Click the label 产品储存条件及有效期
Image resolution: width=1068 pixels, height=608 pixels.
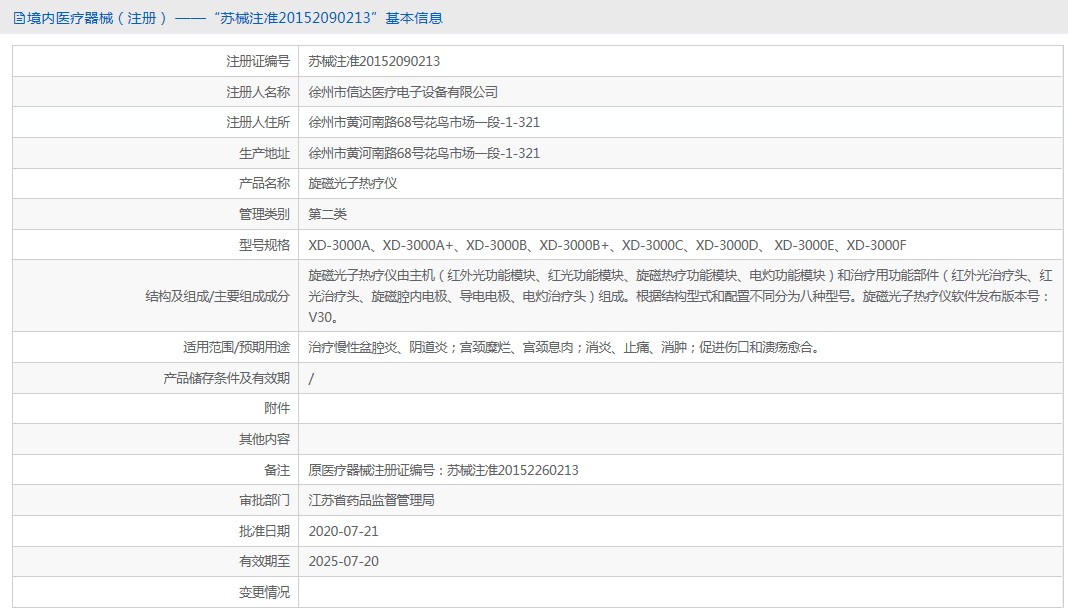coord(227,379)
